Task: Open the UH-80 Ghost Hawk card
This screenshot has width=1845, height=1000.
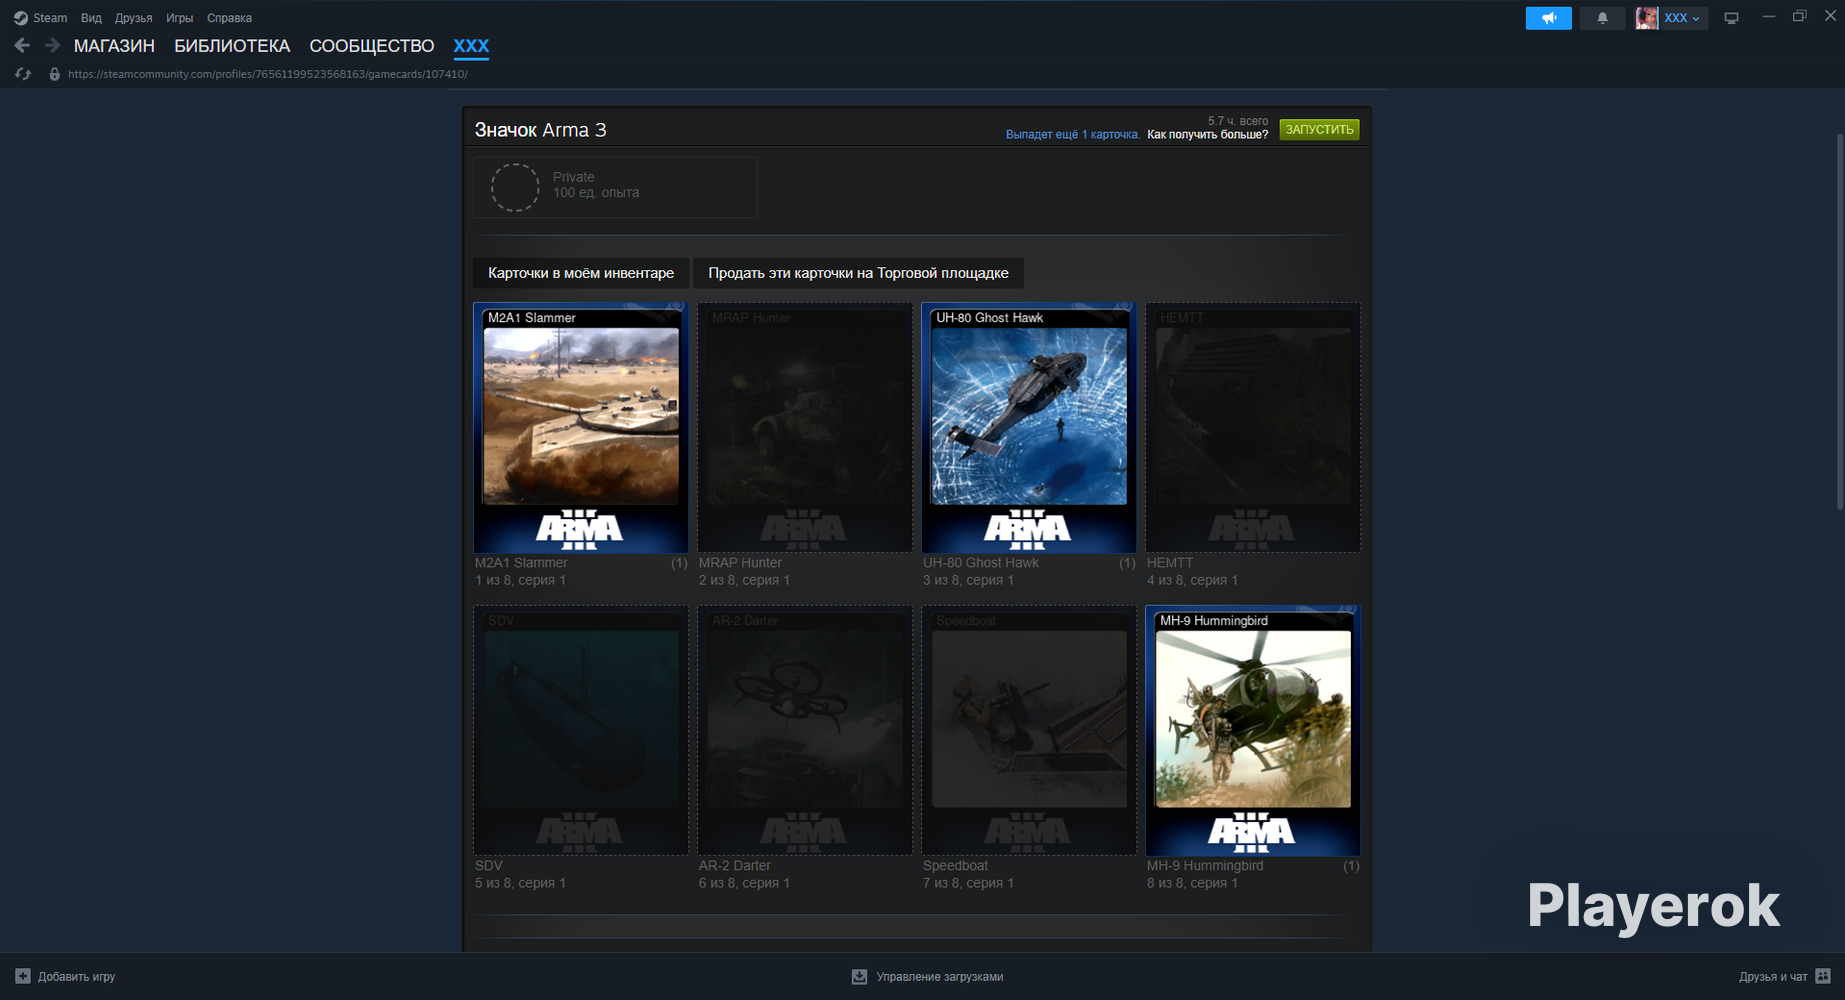Action: [1029, 428]
